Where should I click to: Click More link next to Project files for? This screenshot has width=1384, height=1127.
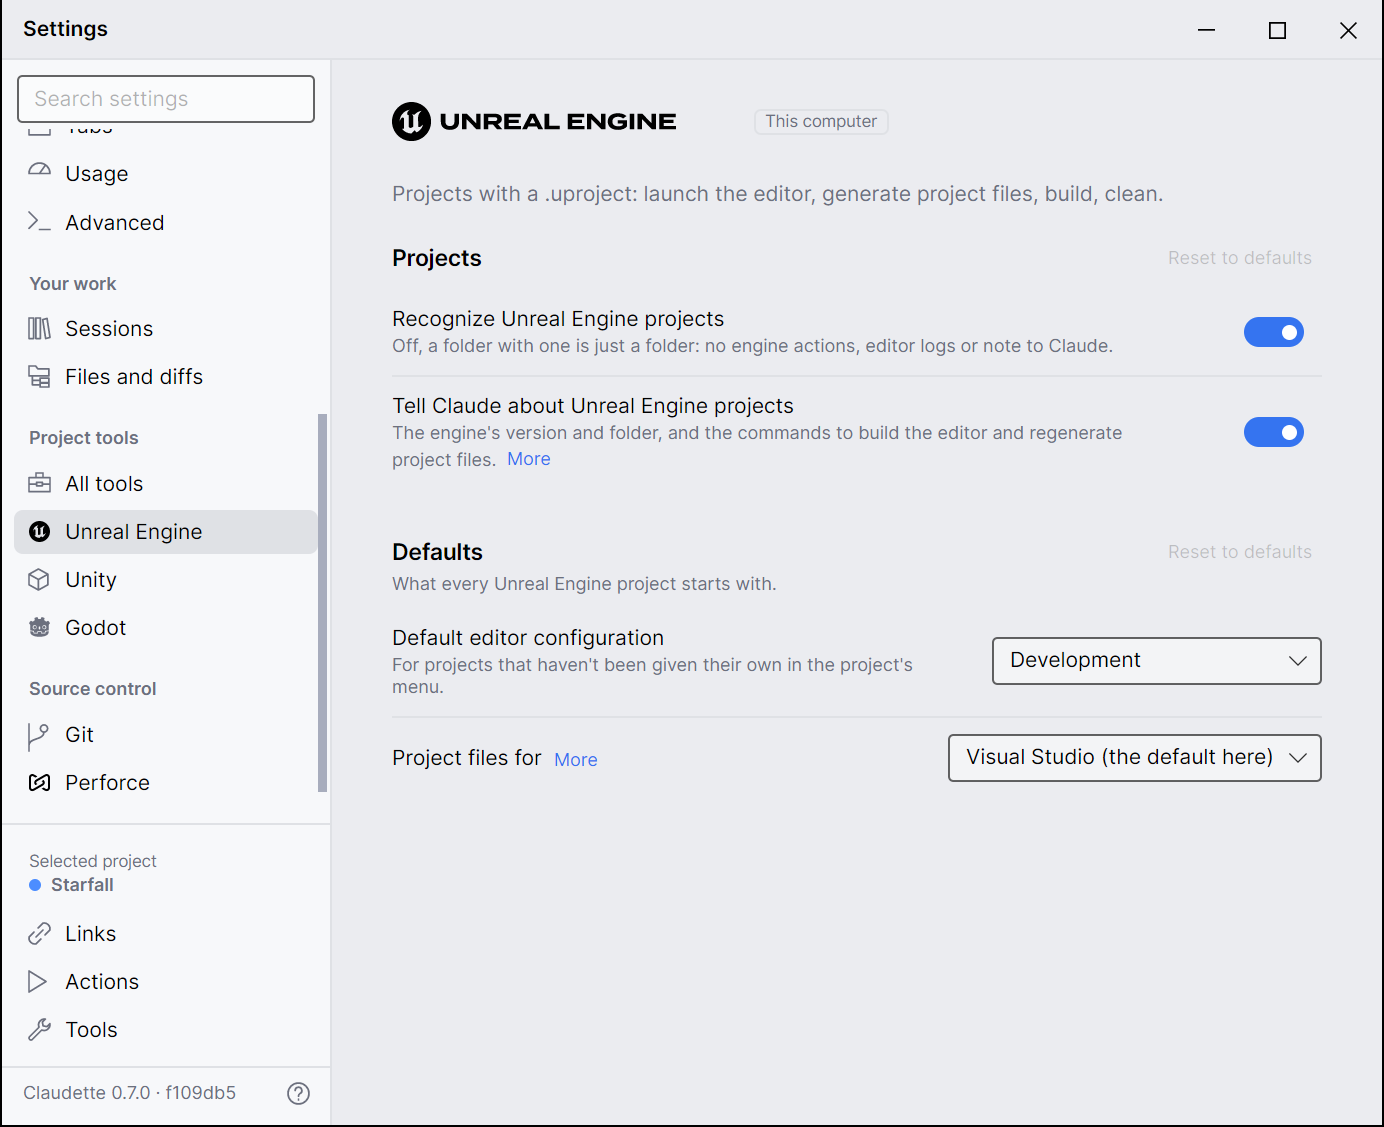click(x=576, y=759)
